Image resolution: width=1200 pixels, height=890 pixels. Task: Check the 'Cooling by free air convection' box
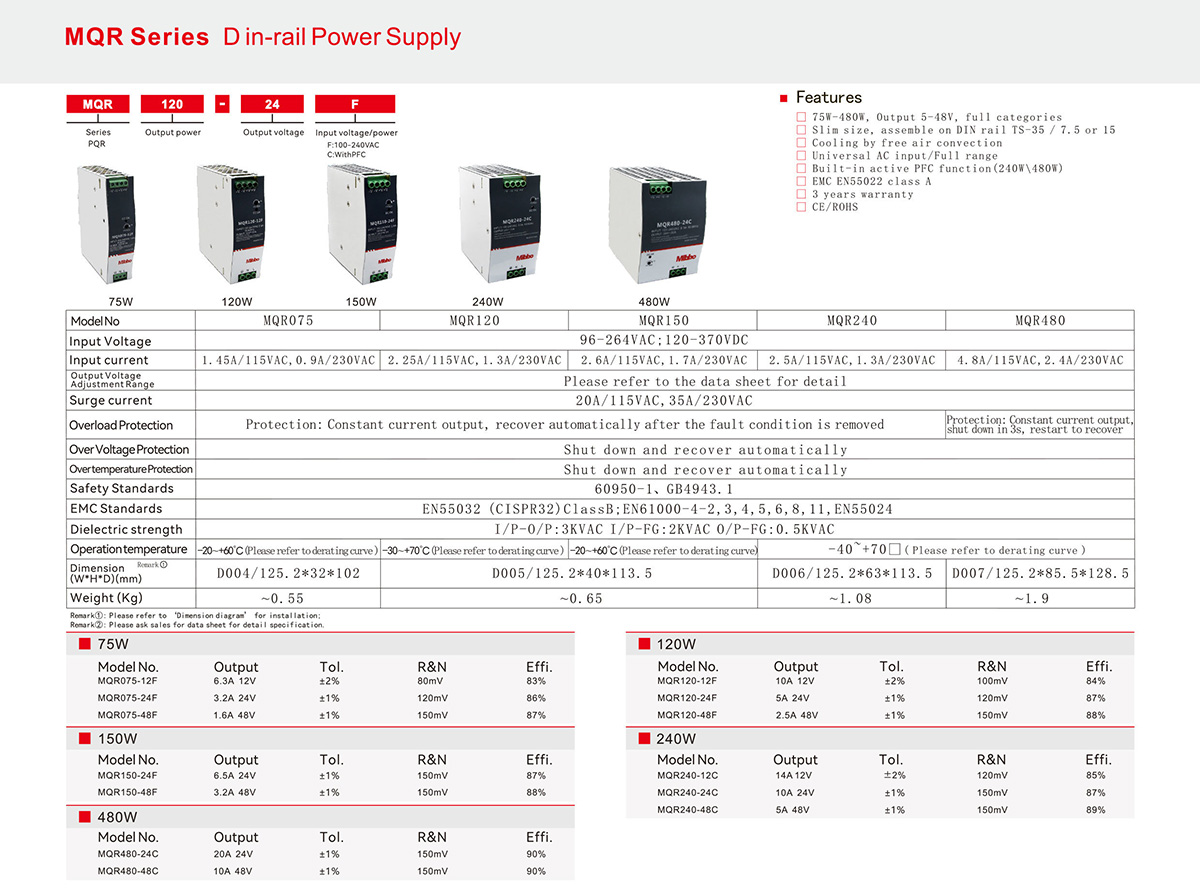click(x=801, y=143)
